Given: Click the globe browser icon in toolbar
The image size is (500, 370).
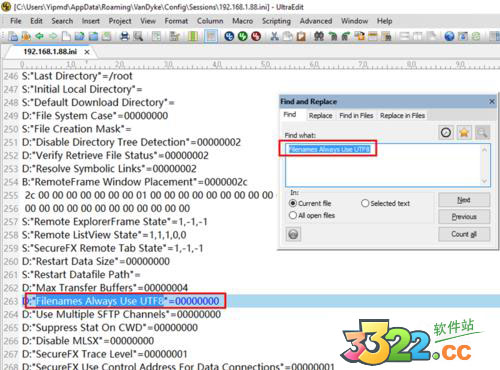Looking at the screenshot, I should (x=449, y=36).
